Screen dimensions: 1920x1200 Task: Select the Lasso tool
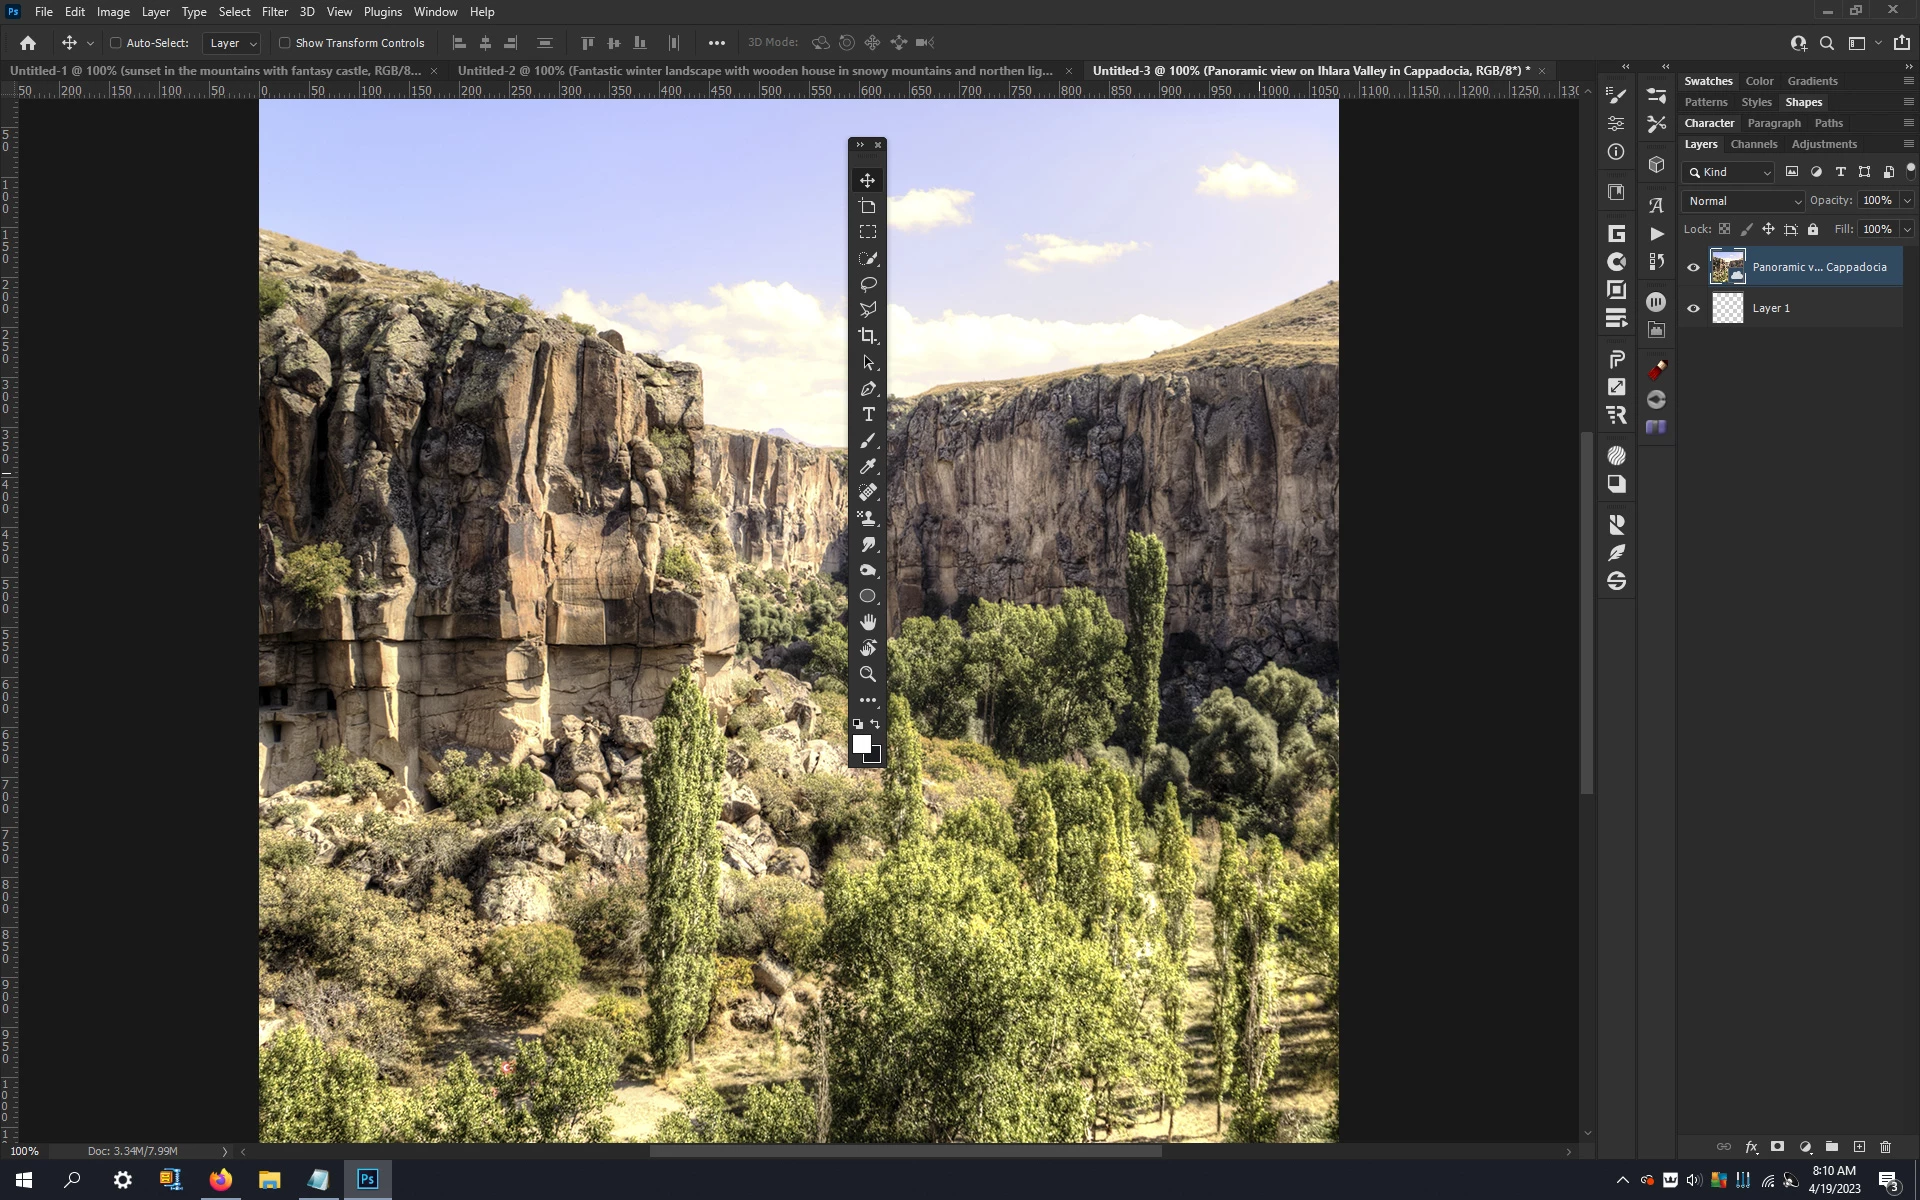[867, 284]
